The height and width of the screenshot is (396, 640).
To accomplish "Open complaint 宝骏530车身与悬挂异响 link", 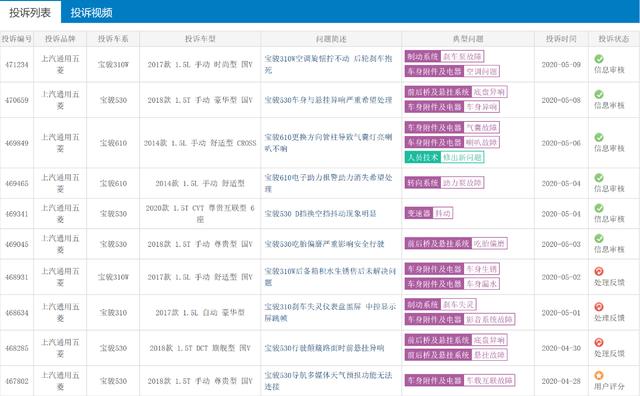I will 328,100.
